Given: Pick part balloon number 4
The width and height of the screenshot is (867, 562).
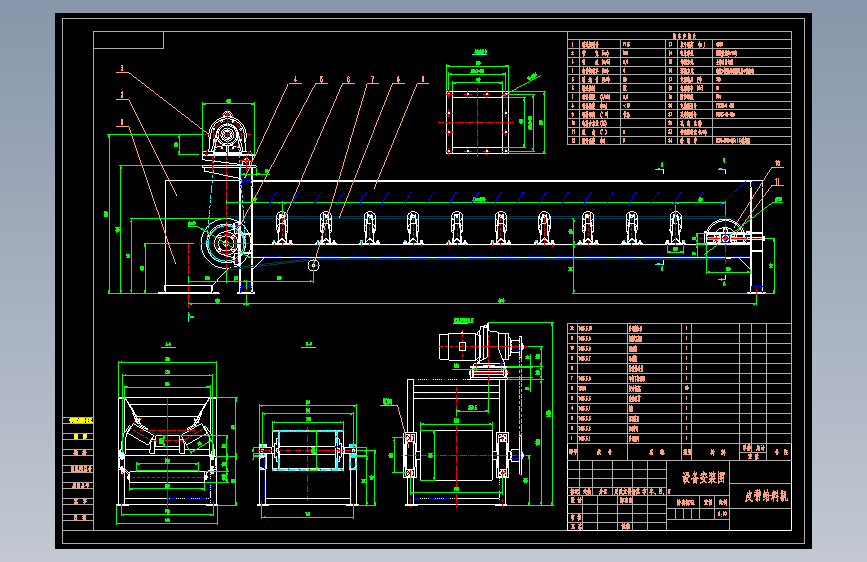Looking at the screenshot, I should point(295,80).
